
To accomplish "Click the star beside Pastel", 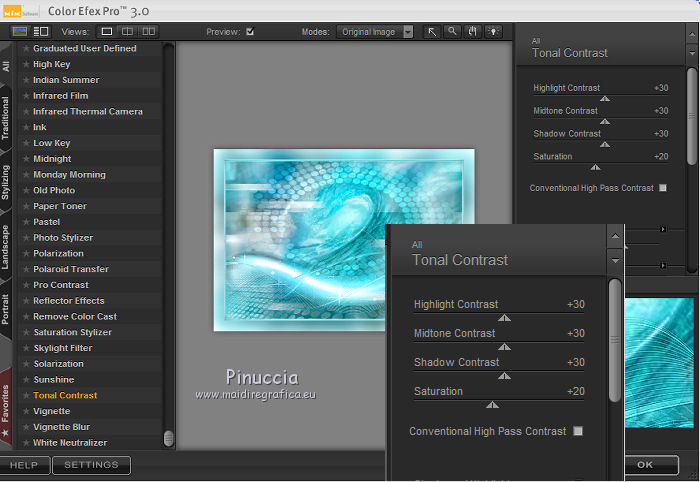I will coord(26,222).
